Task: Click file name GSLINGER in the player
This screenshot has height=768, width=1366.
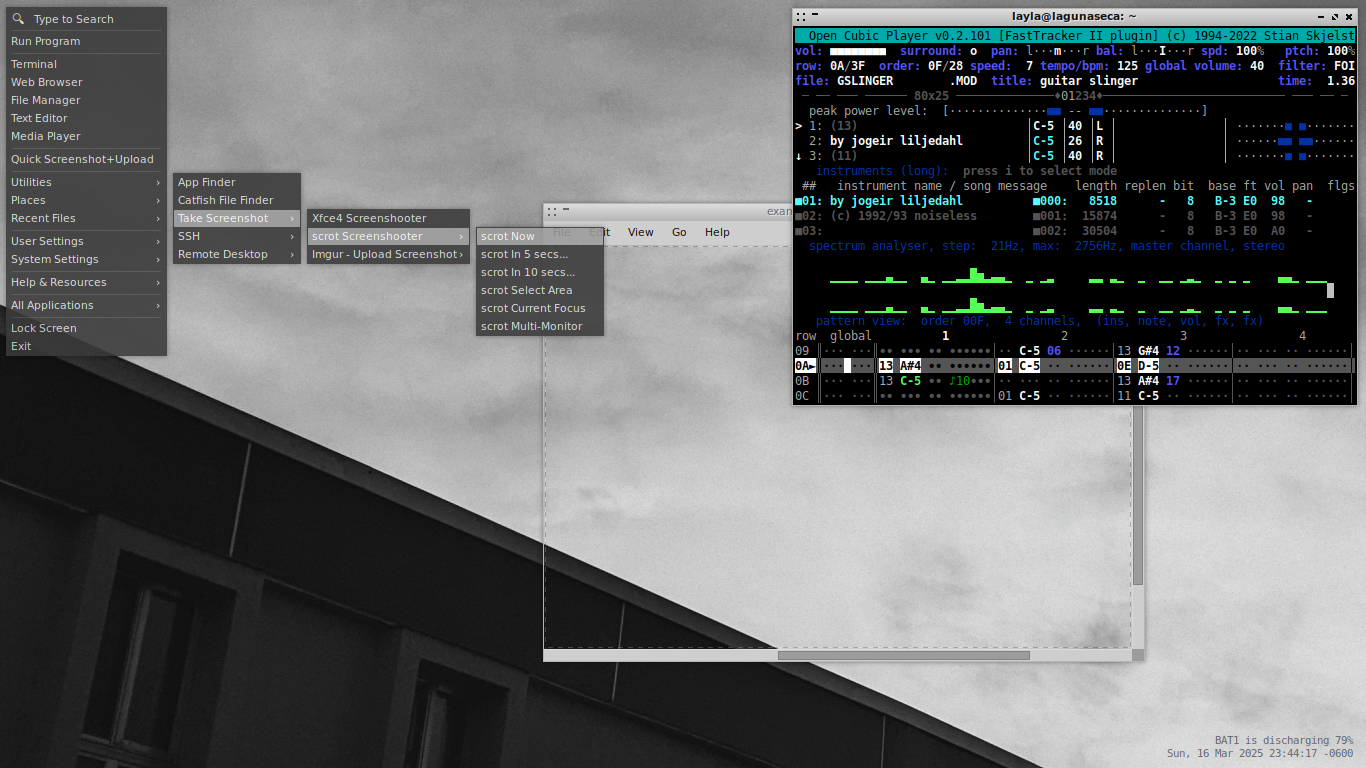Action: pos(865,81)
